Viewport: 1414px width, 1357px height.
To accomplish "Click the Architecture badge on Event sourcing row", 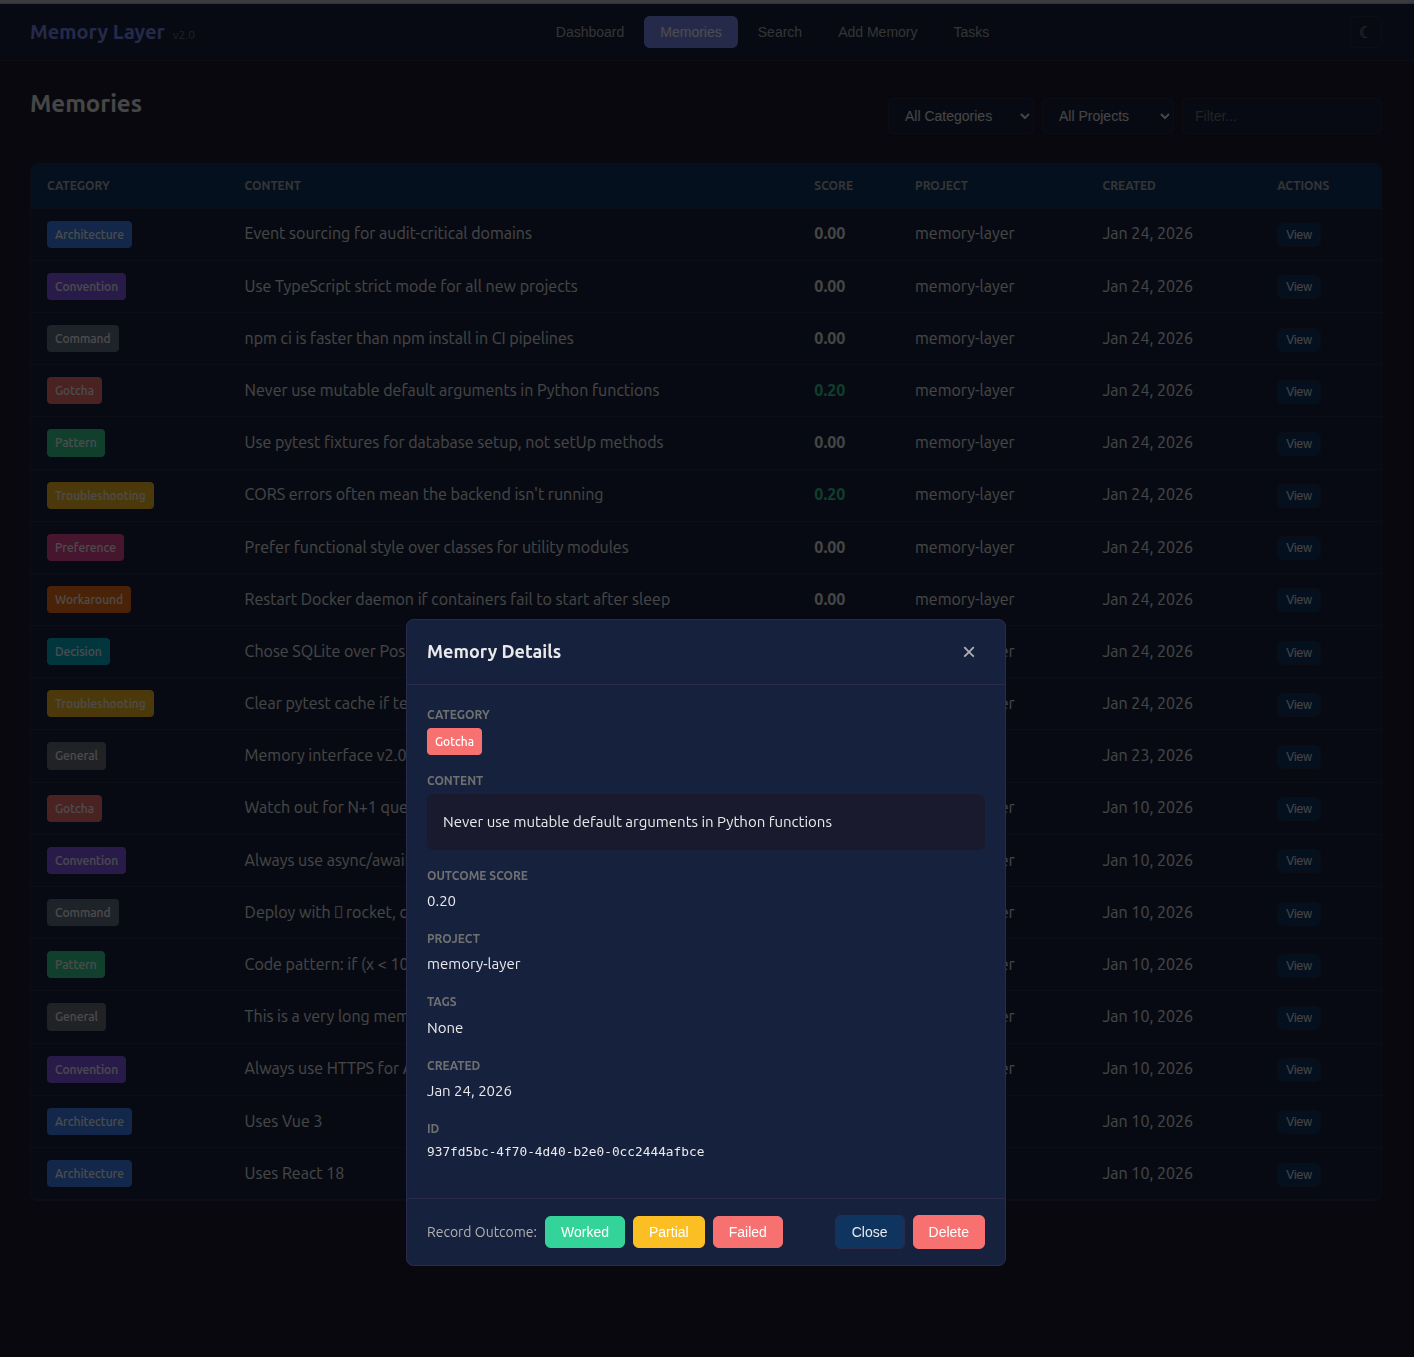I will (89, 235).
